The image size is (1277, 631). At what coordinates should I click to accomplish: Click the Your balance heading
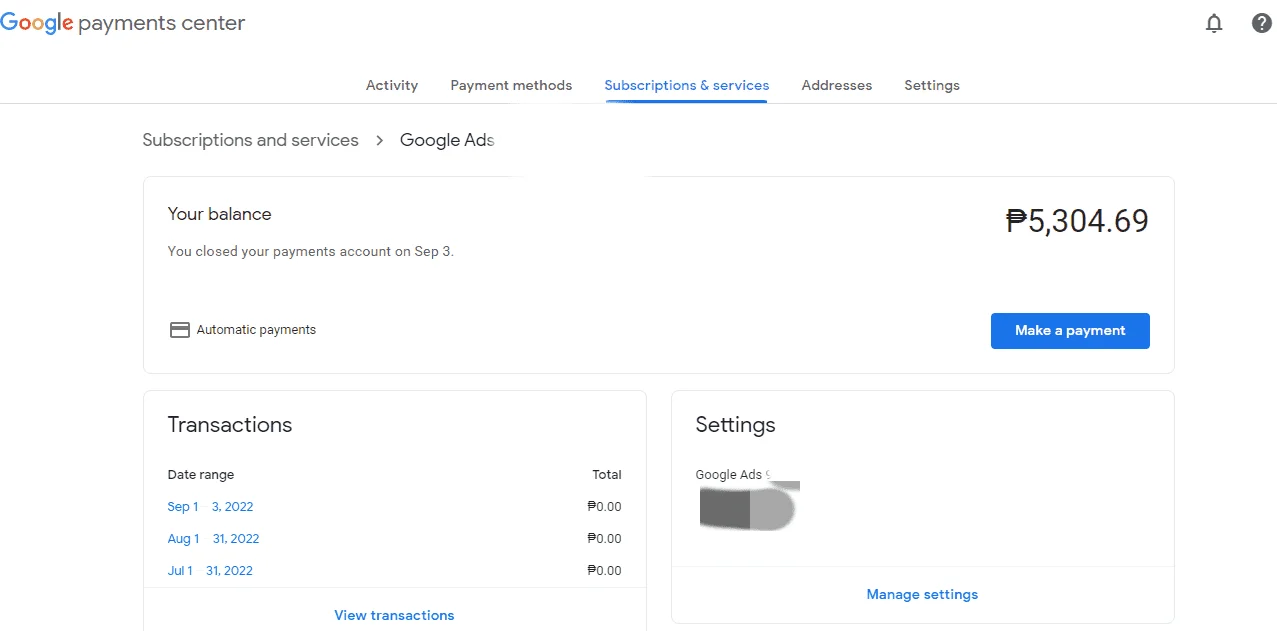tap(219, 214)
